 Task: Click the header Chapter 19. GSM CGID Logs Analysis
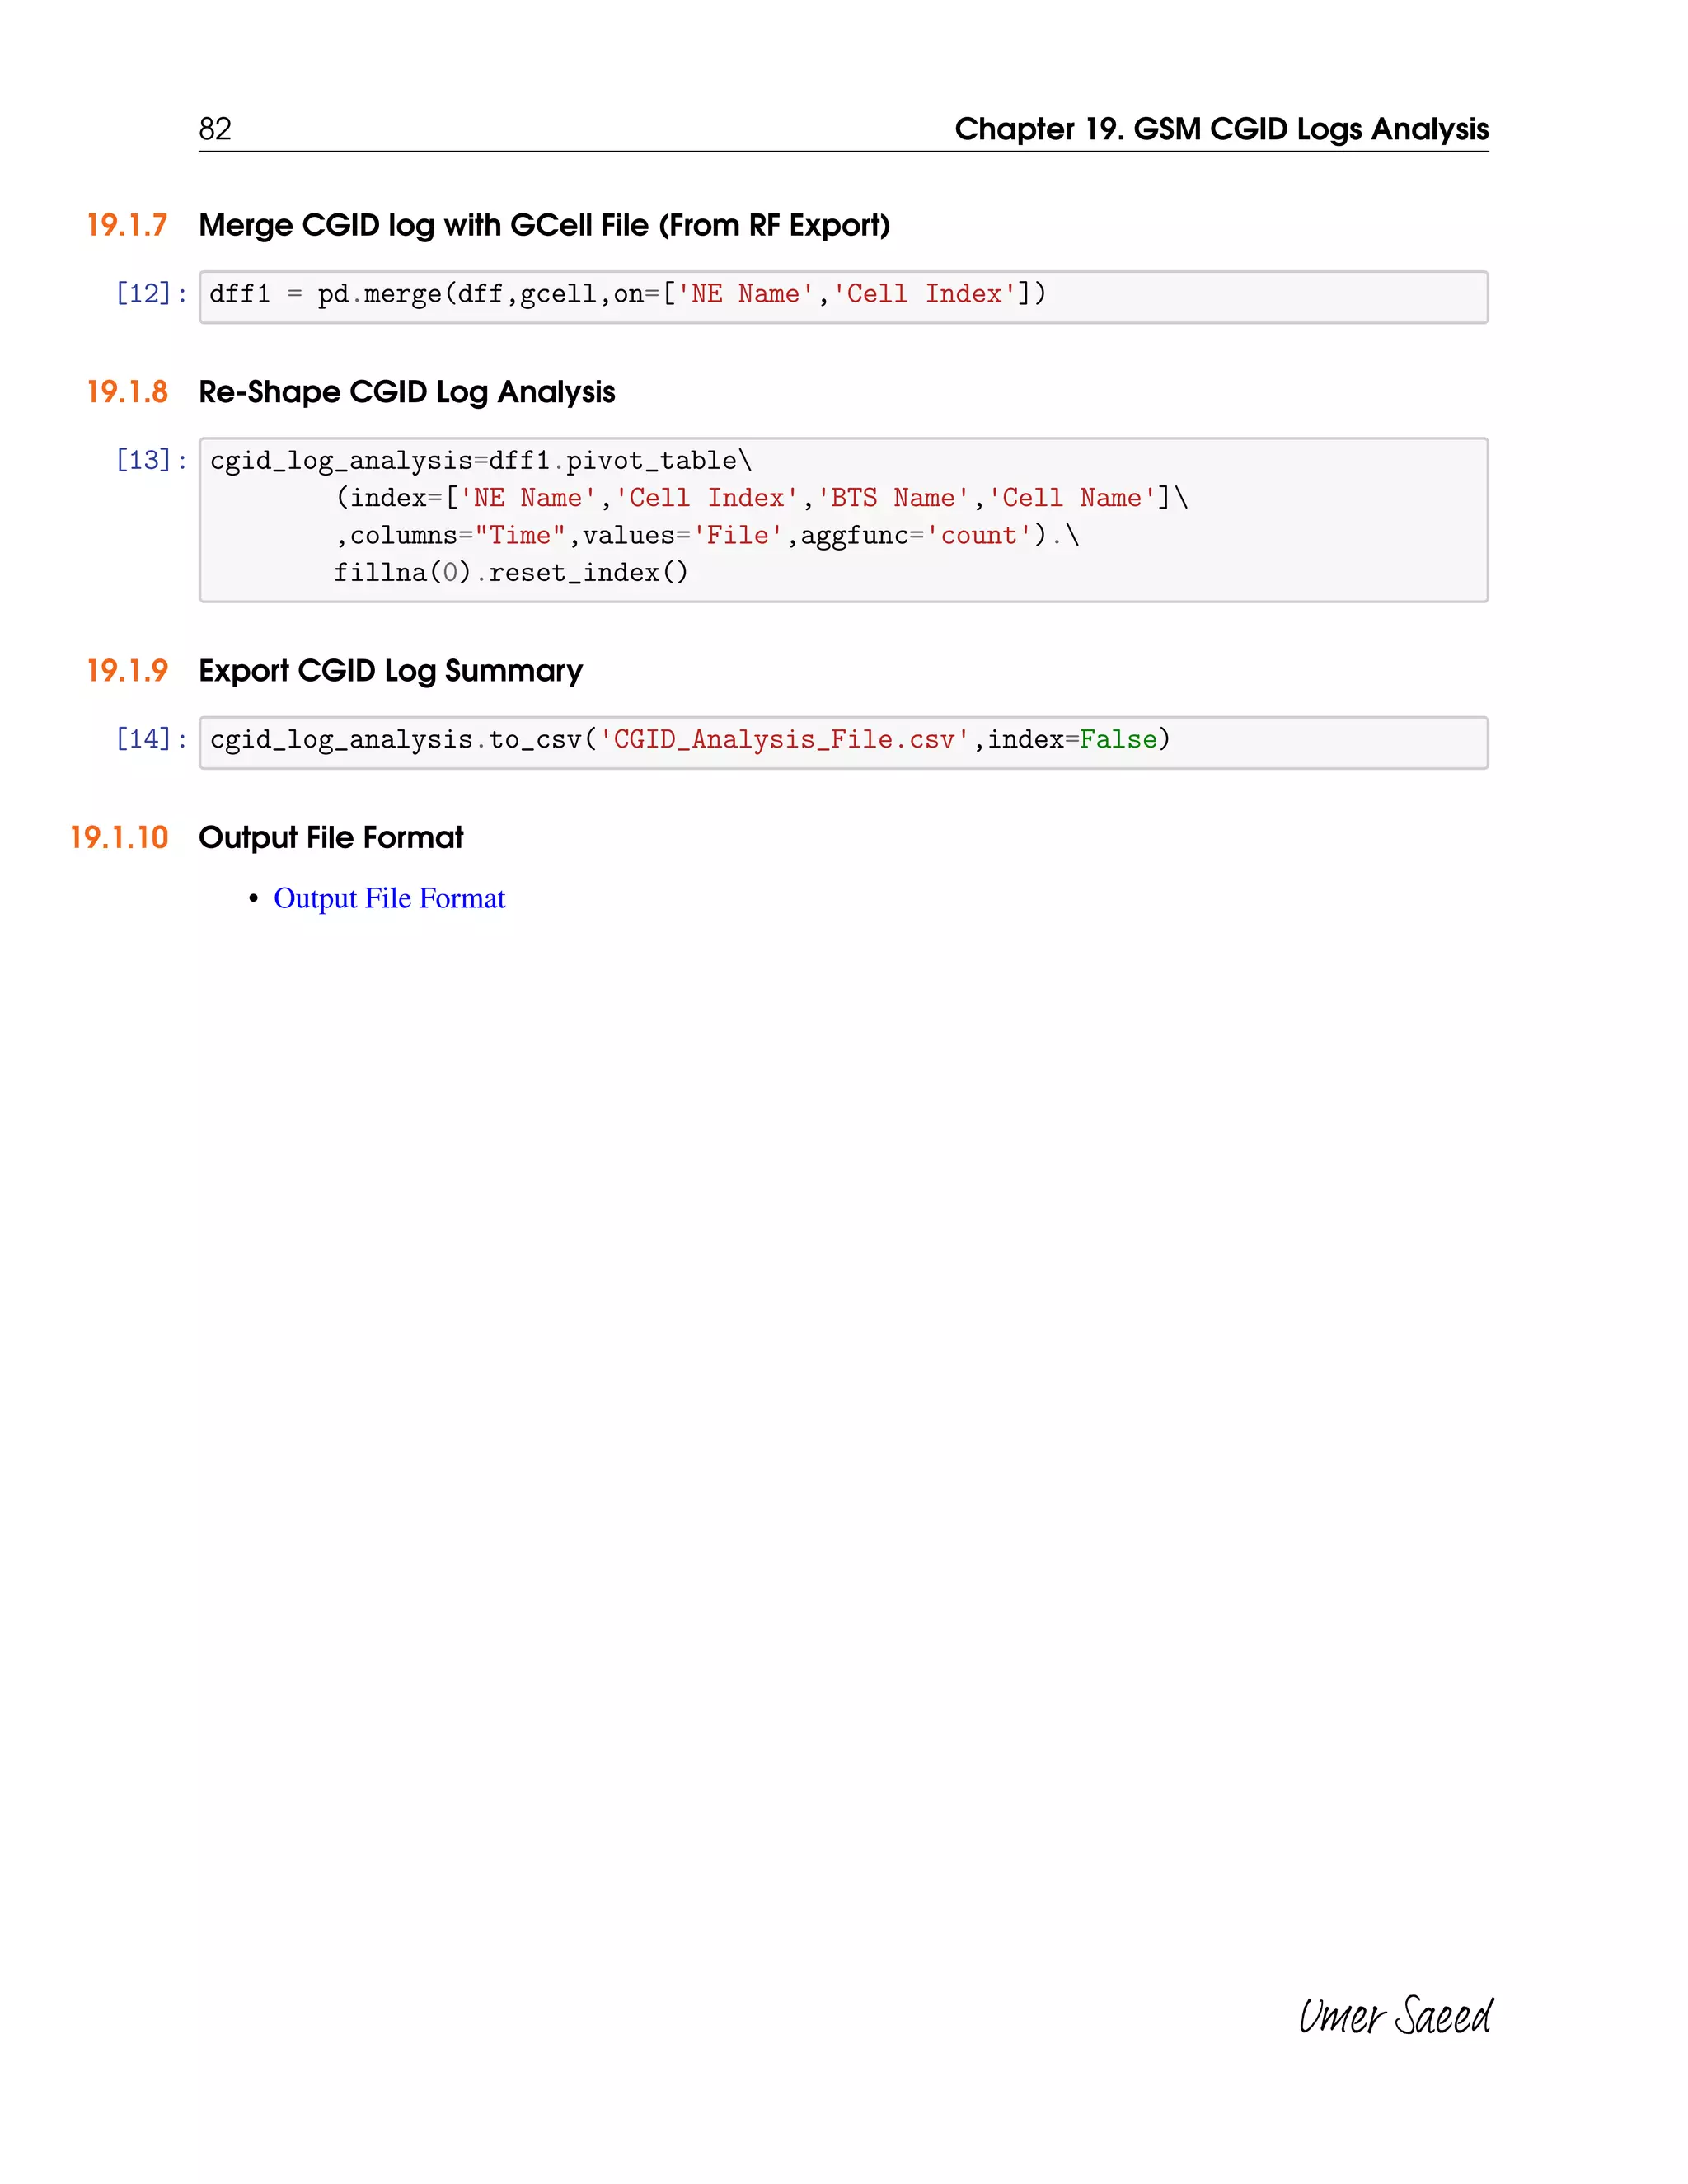[1222, 129]
